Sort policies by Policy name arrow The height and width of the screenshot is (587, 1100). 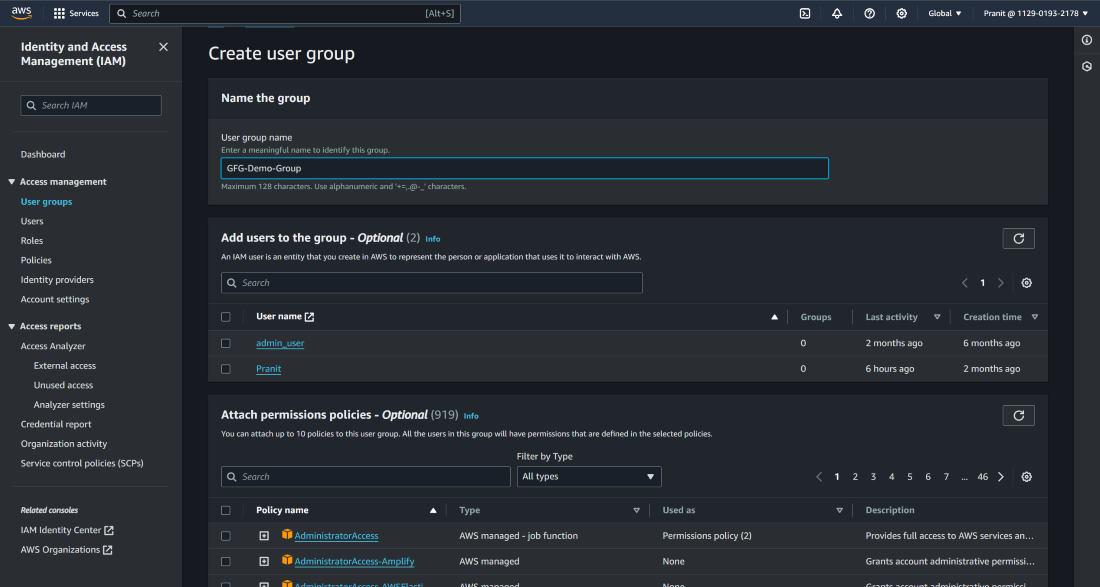[x=433, y=511]
